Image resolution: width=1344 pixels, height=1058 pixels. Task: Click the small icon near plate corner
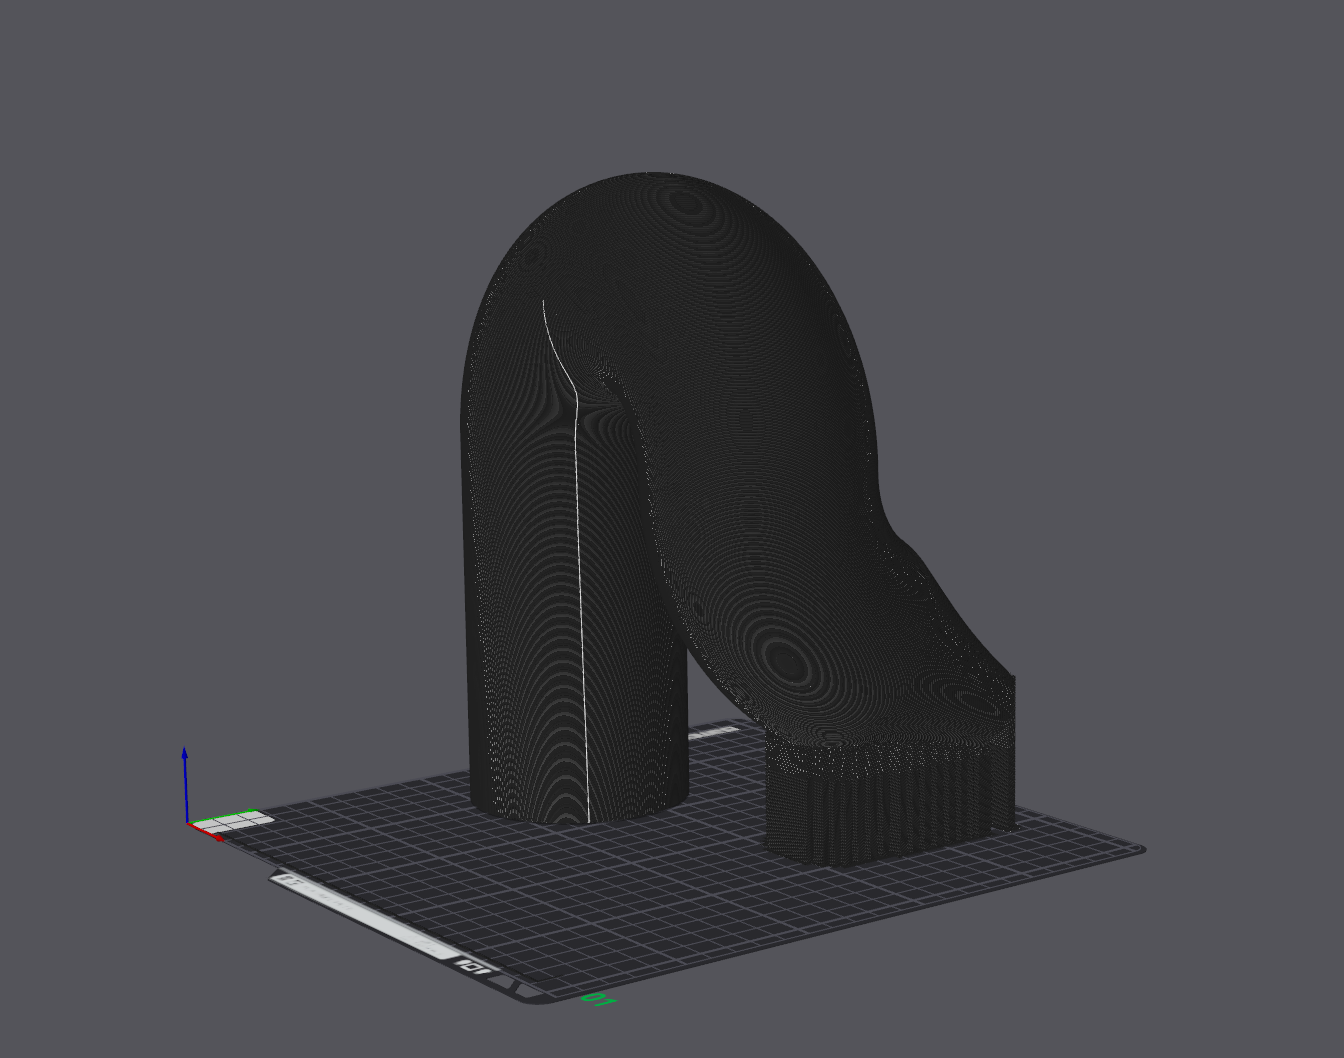pyautogui.click(x=473, y=967)
